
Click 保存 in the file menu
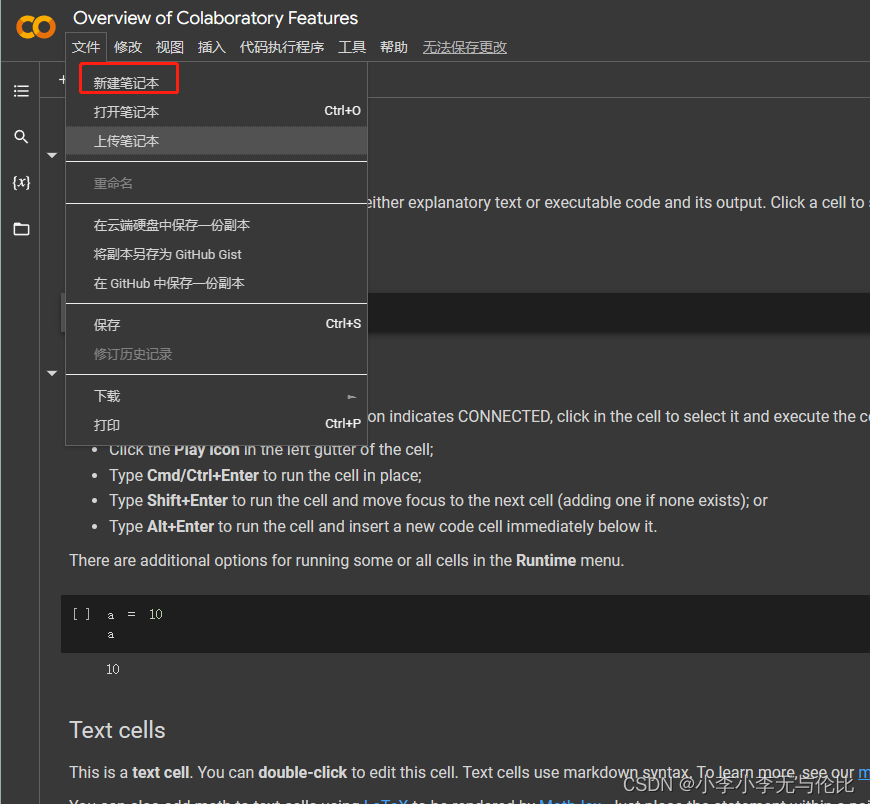tap(216, 325)
